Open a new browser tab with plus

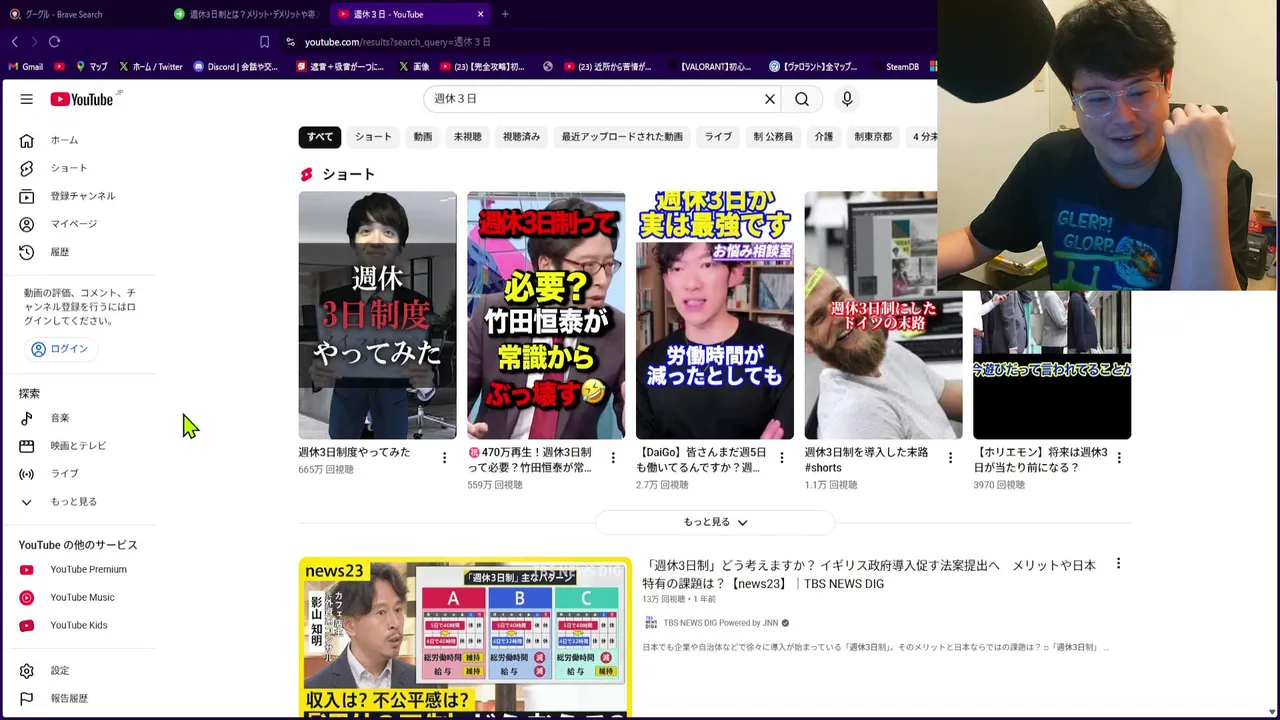pos(505,14)
